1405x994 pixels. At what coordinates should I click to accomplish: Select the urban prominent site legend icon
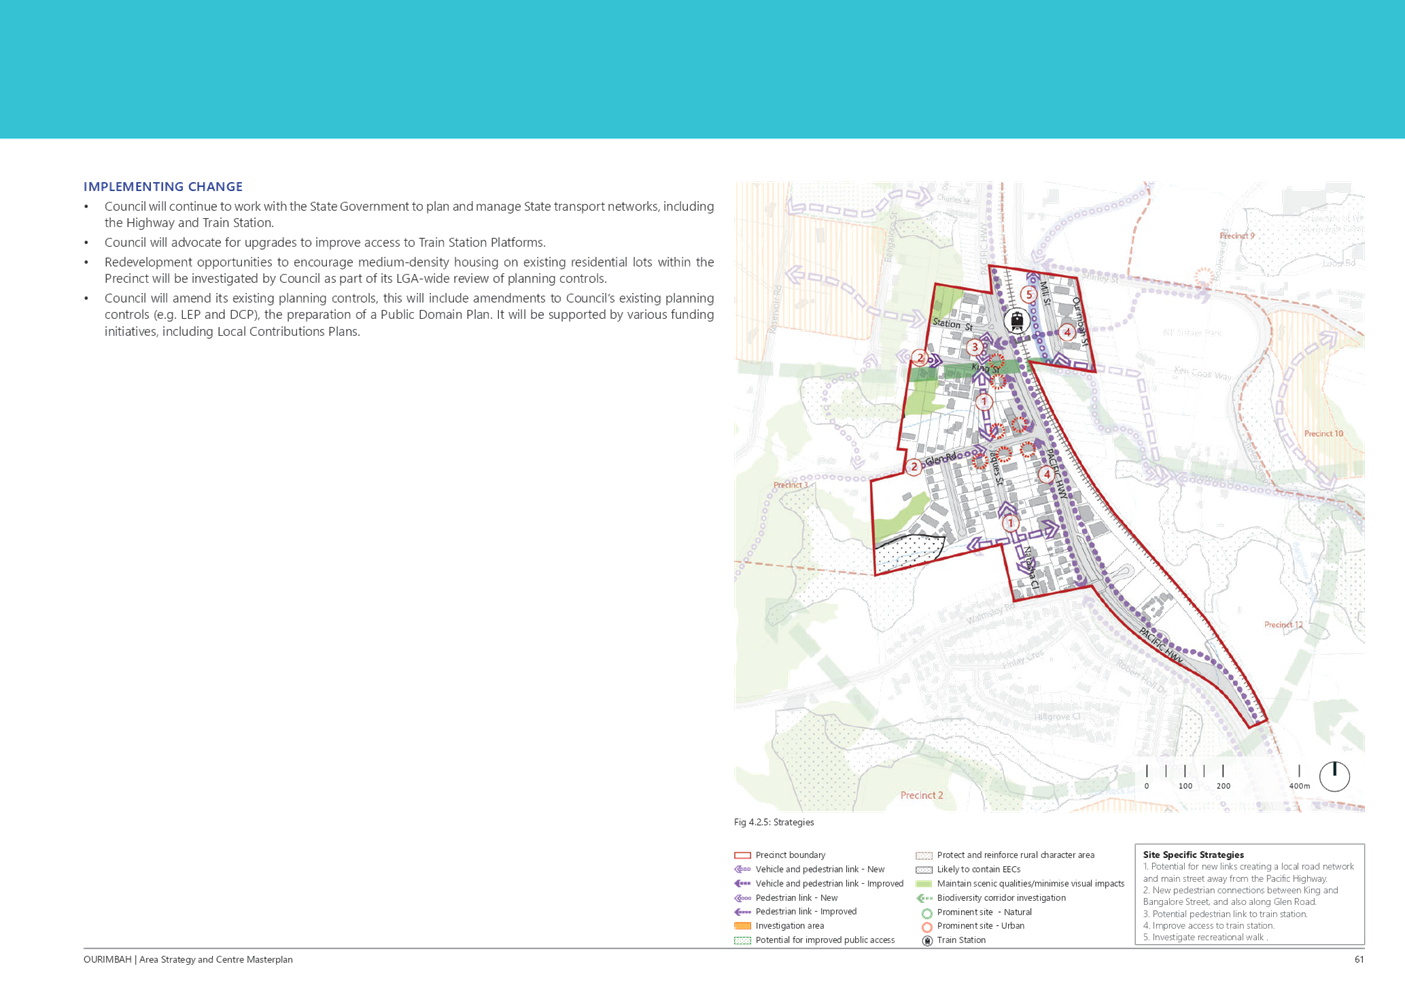click(926, 926)
